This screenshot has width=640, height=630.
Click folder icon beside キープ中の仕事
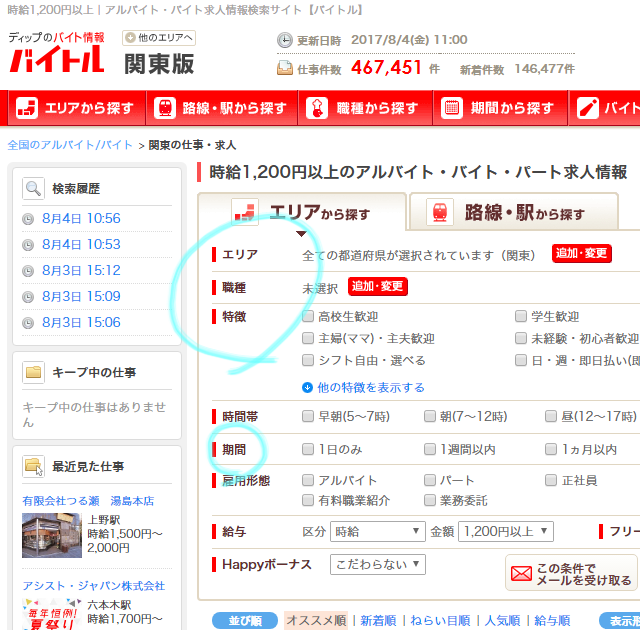33,372
